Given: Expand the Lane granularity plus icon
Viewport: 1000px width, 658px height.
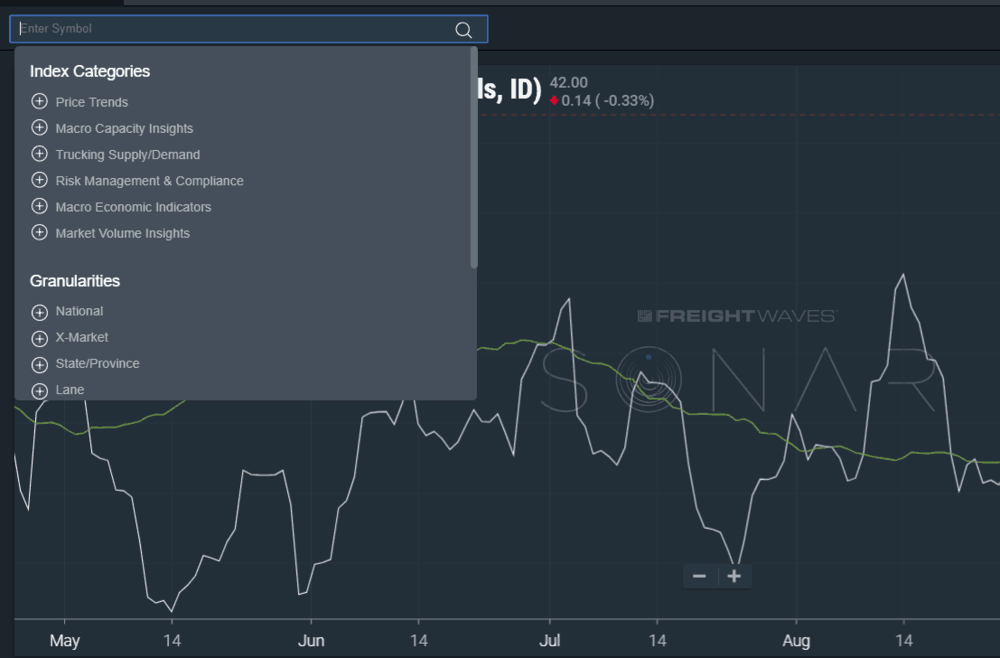Looking at the screenshot, I should point(40,390).
